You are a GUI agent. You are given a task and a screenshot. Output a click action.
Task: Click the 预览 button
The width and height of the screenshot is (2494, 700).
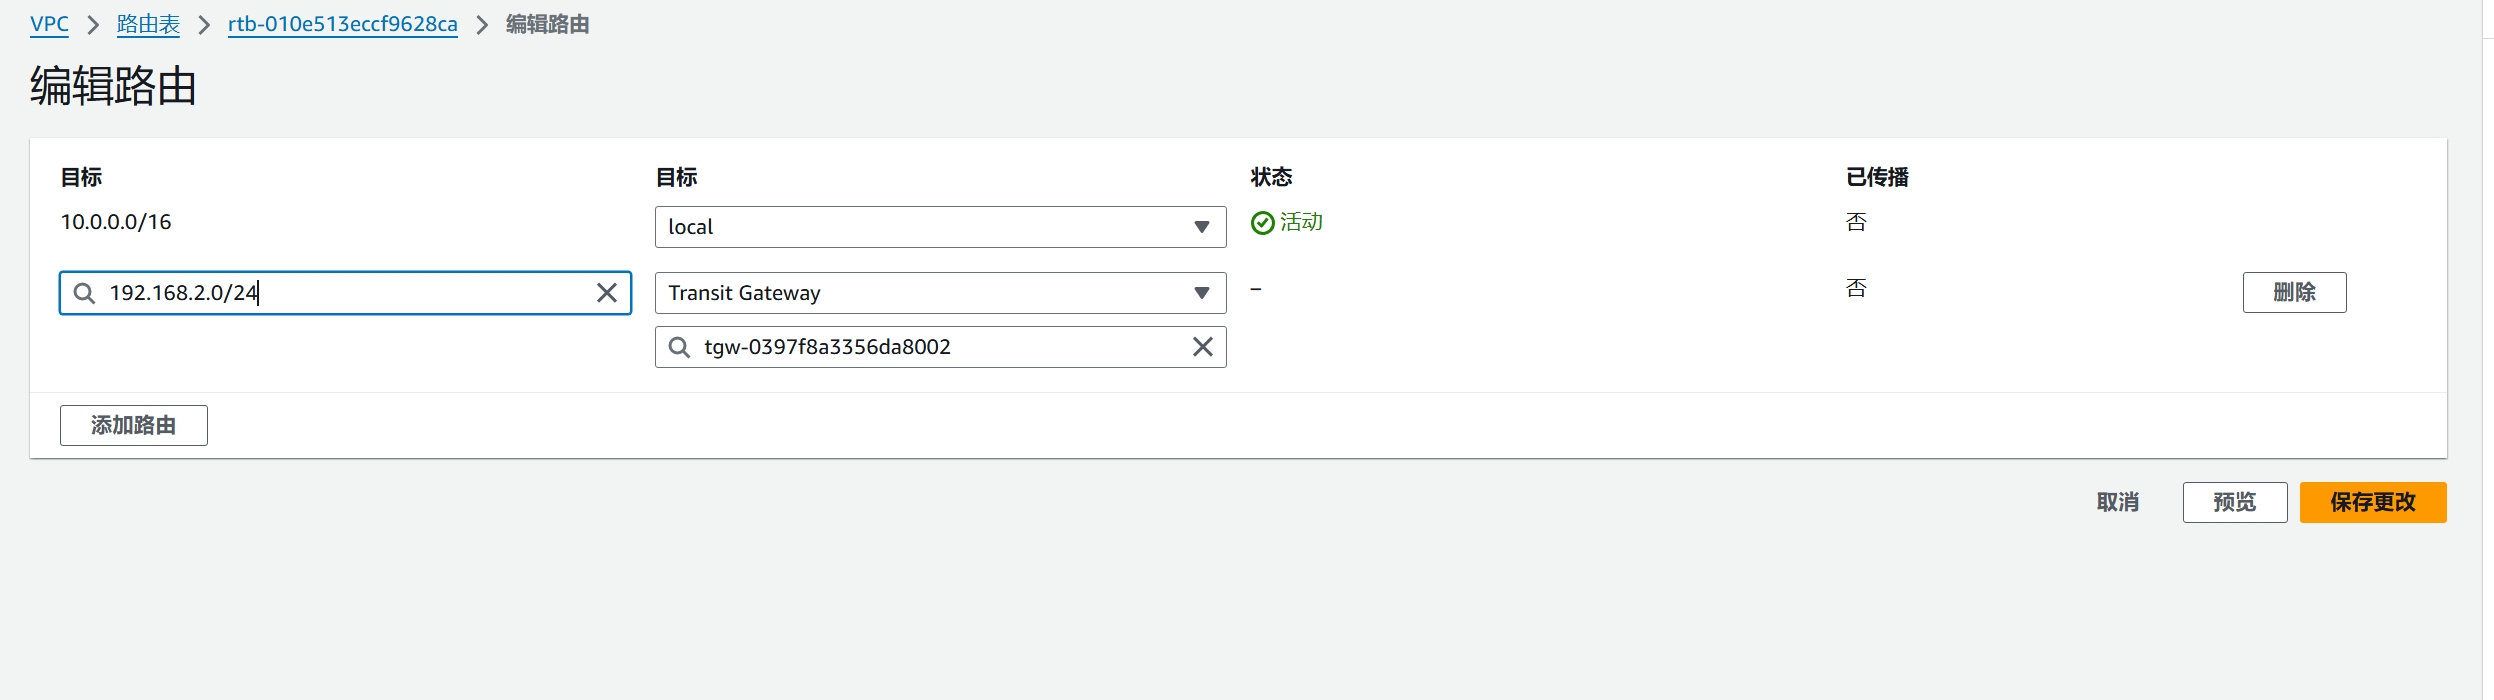click(2235, 502)
